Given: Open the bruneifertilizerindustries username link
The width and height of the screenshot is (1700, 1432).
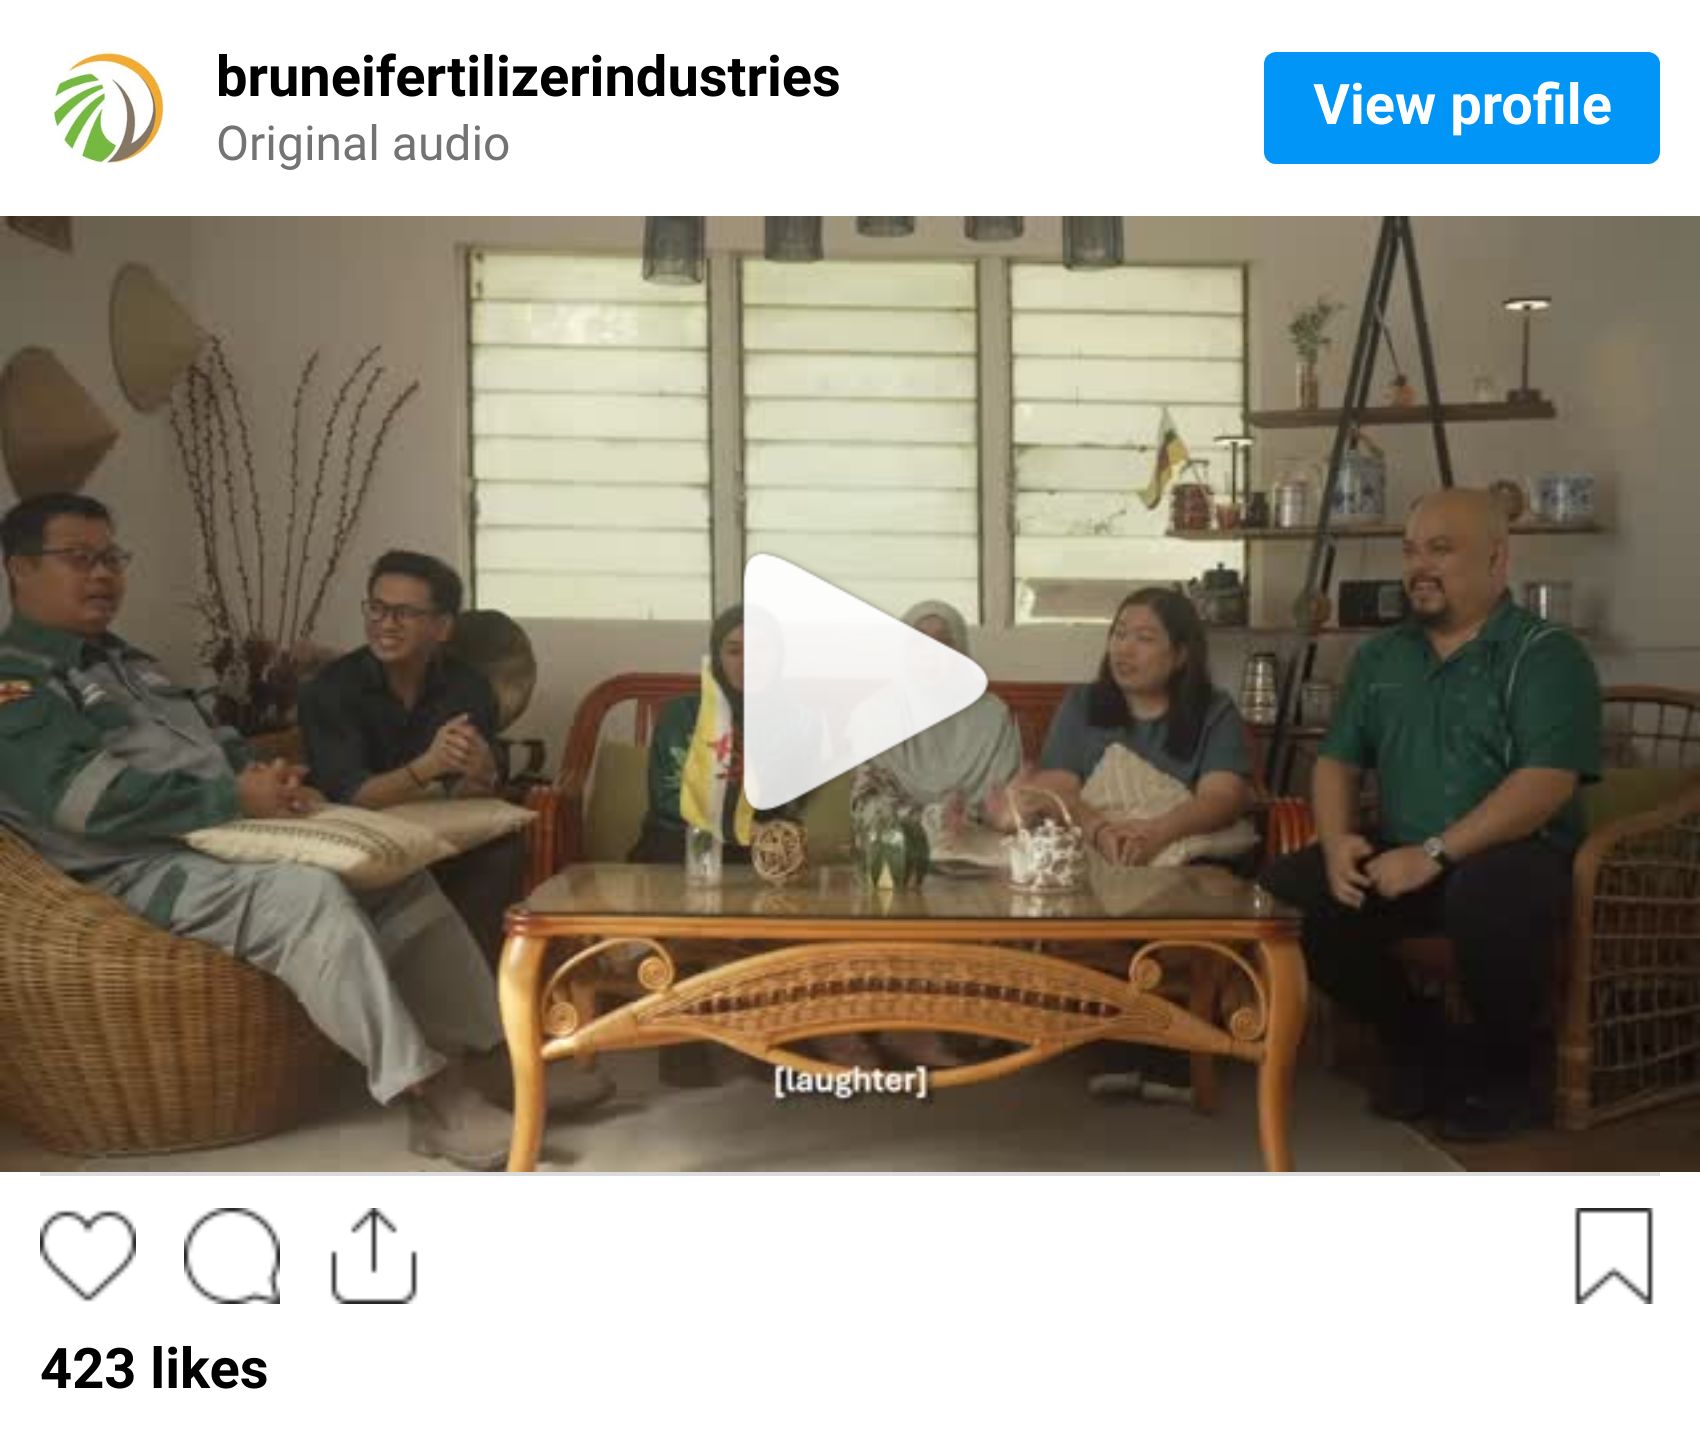Looking at the screenshot, I should [528, 77].
